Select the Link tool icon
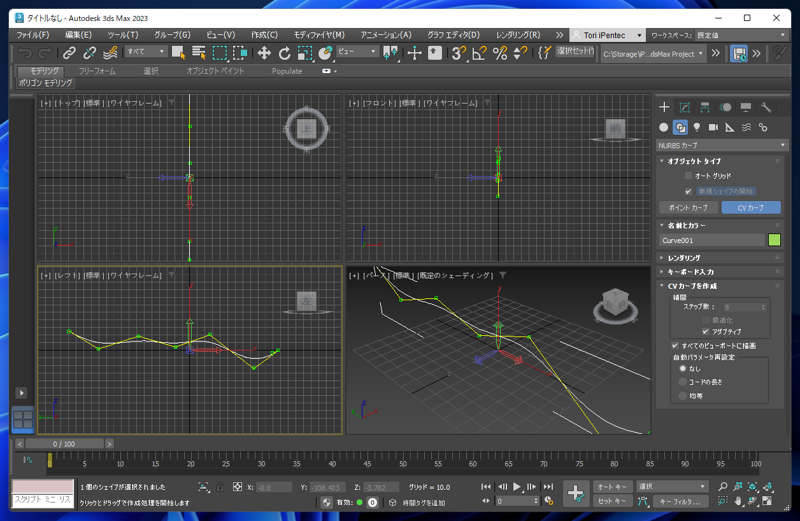 coord(69,53)
